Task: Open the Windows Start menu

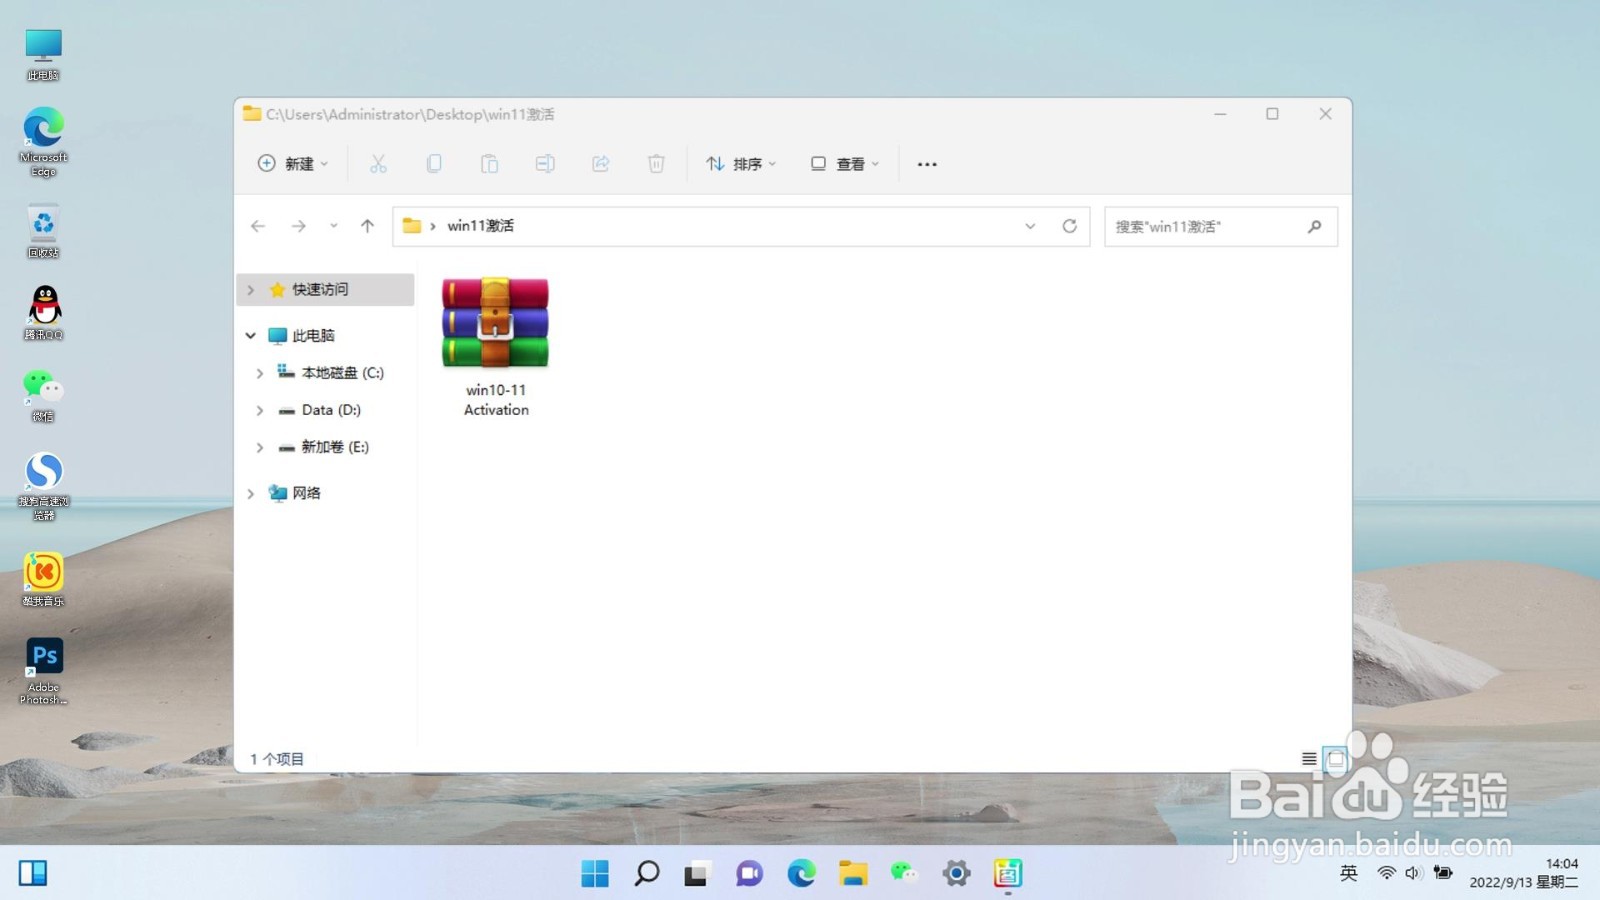Action: tap(595, 874)
